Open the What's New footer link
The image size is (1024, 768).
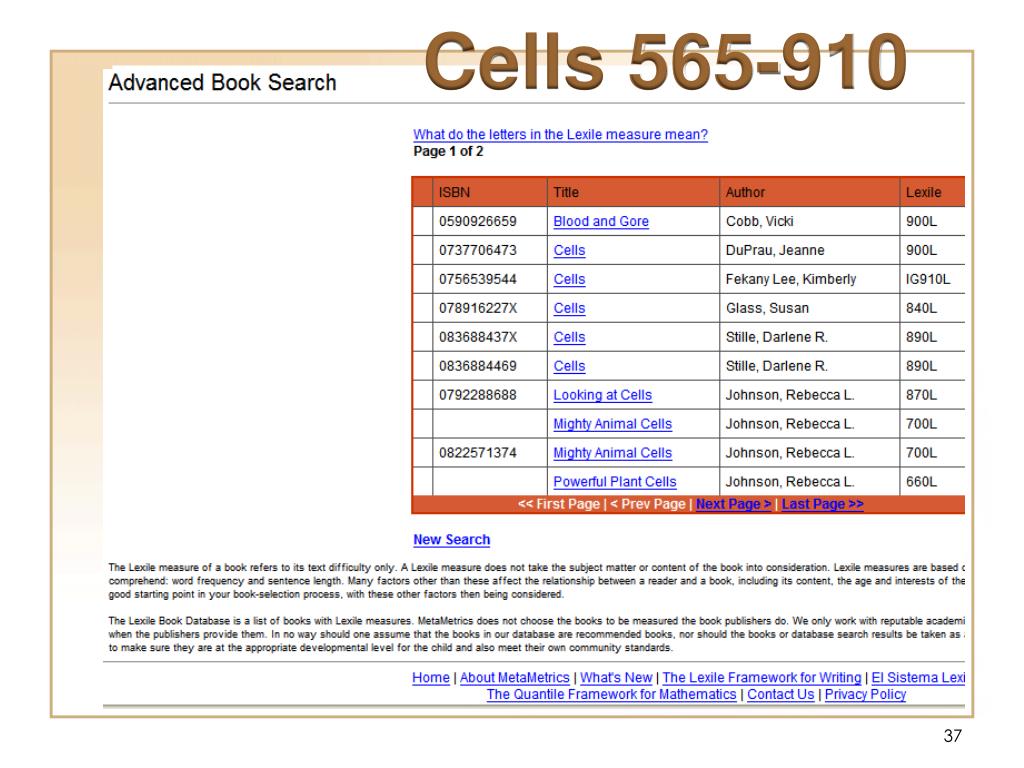coord(616,678)
